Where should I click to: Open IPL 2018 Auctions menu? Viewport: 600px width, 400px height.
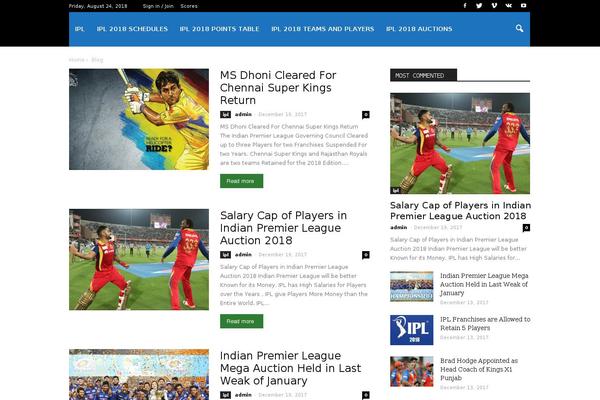(x=419, y=29)
